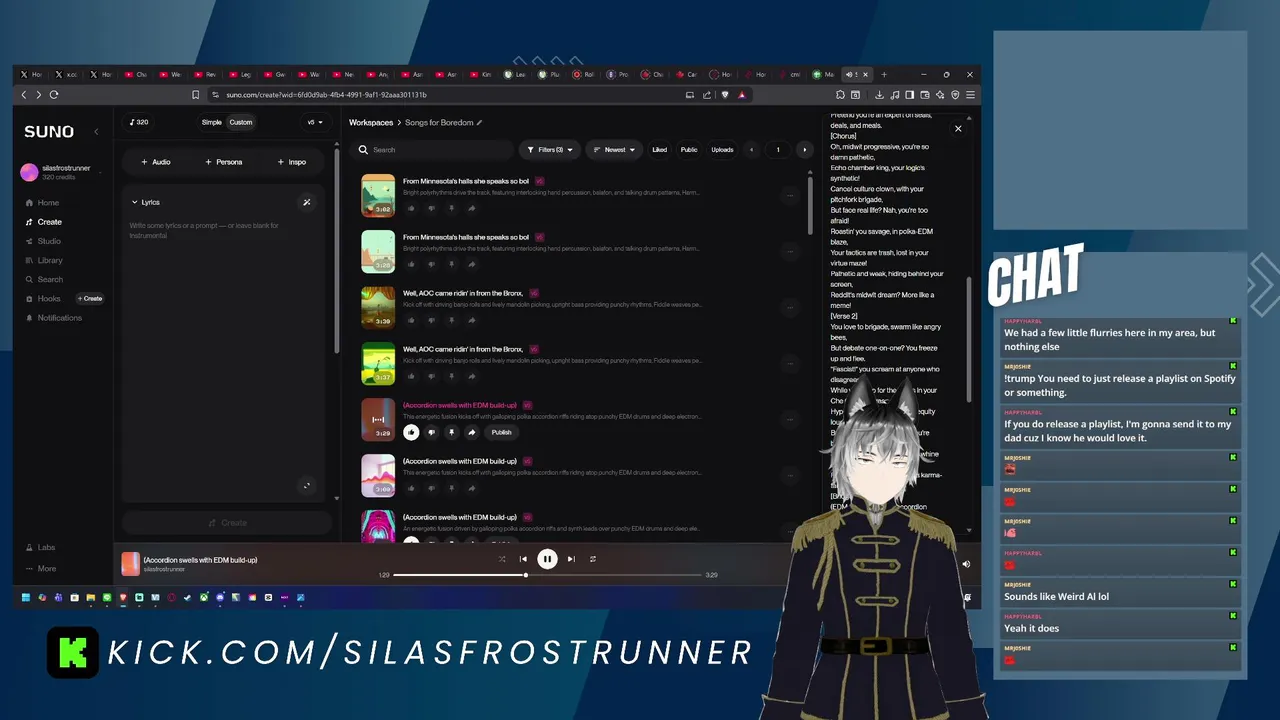Click the Workspaces breadcrumb link
This screenshot has height=720, width=1280.
tap(371, 123)
